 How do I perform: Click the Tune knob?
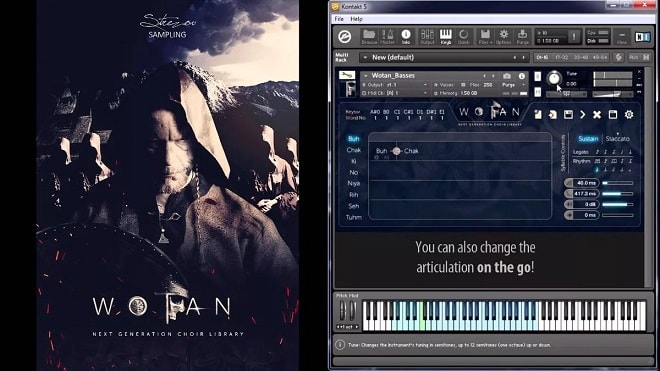(x=554, y=78)
